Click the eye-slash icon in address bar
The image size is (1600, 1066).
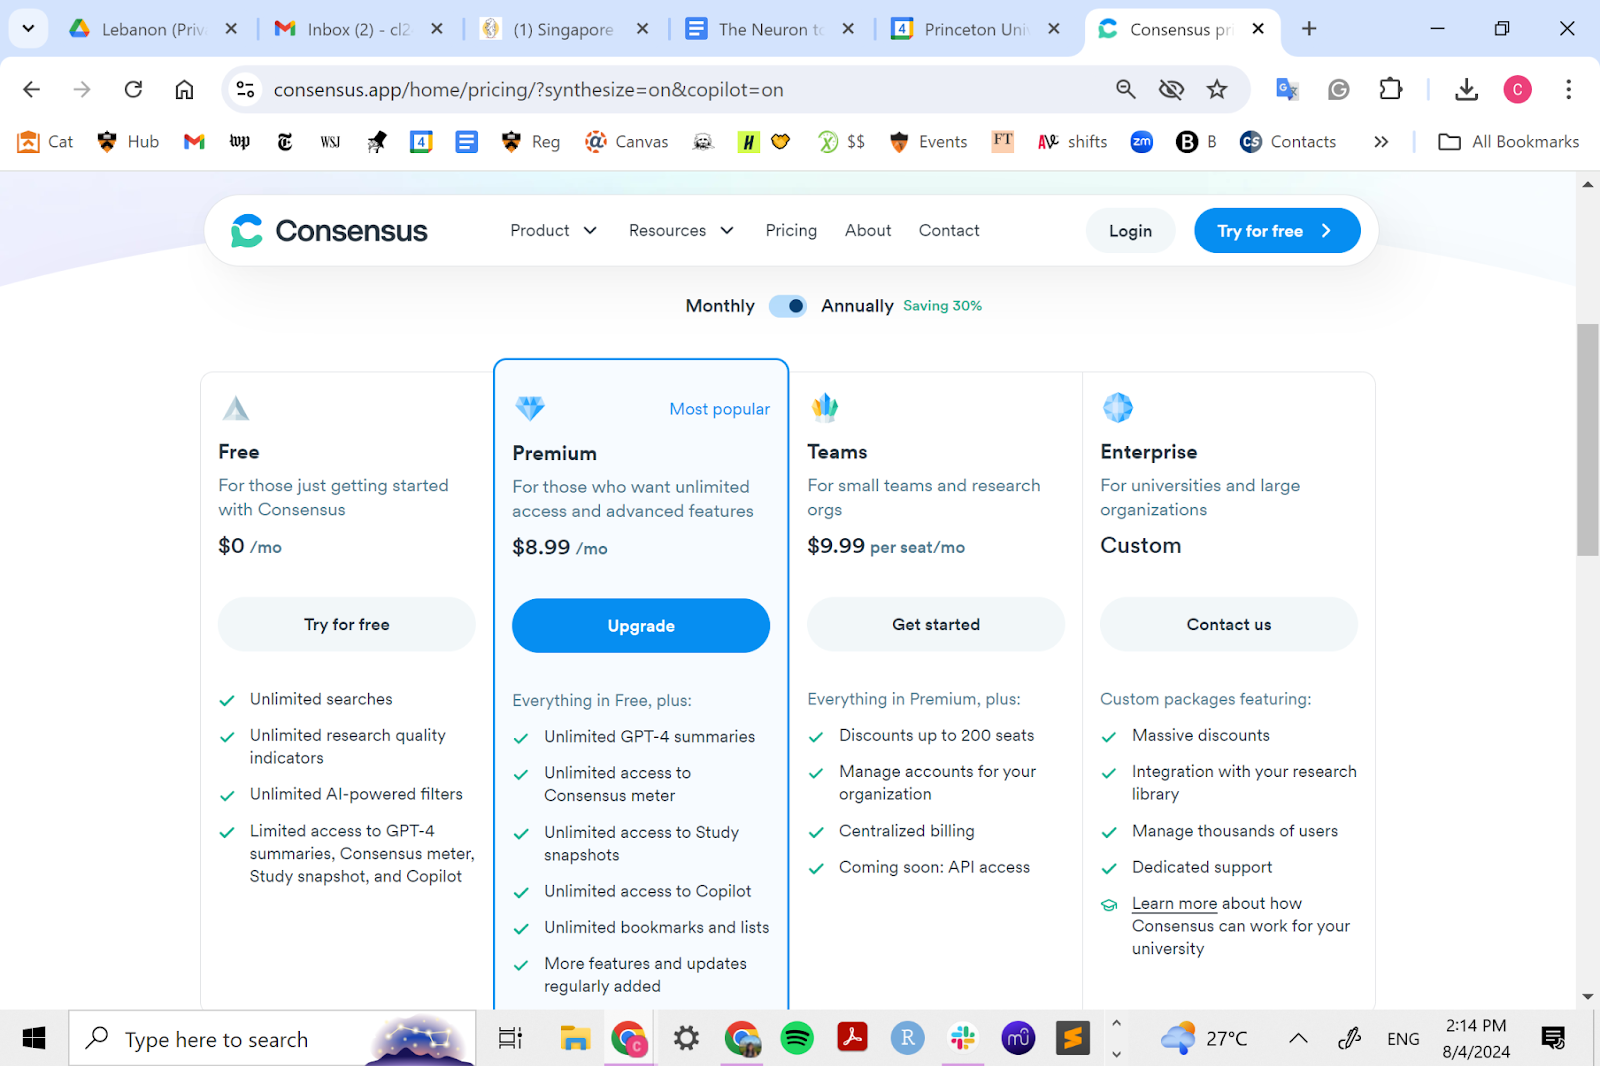1171,90
